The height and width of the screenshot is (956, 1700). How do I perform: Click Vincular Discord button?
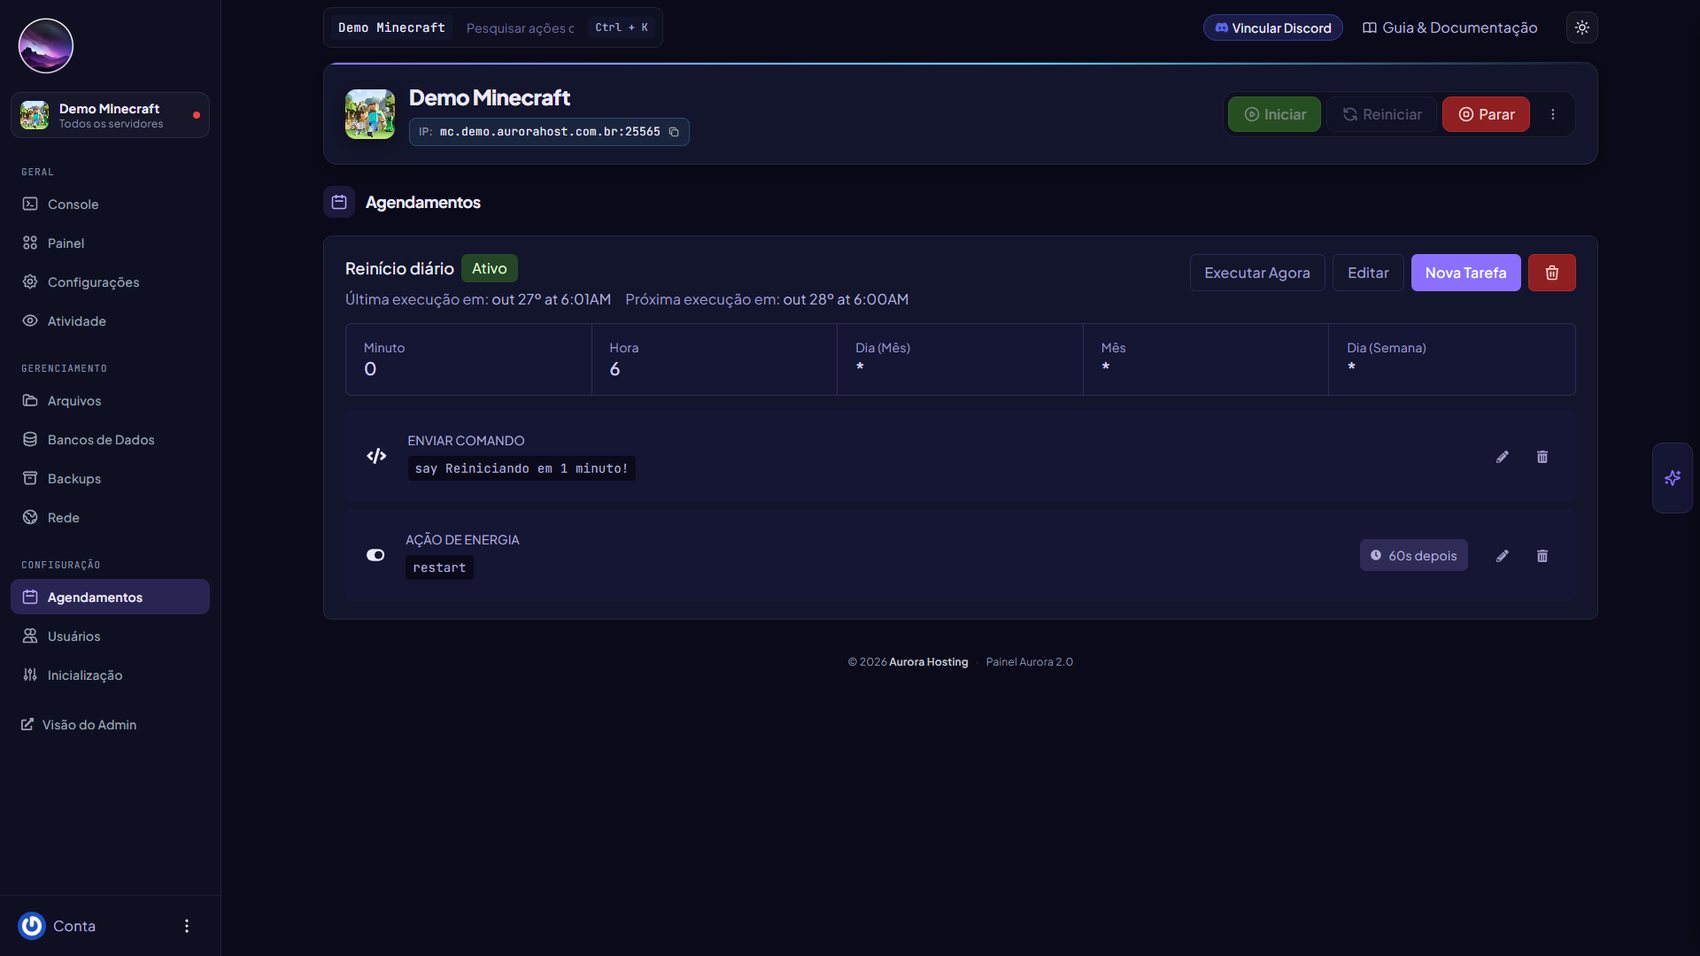(x=1273, y=28)
